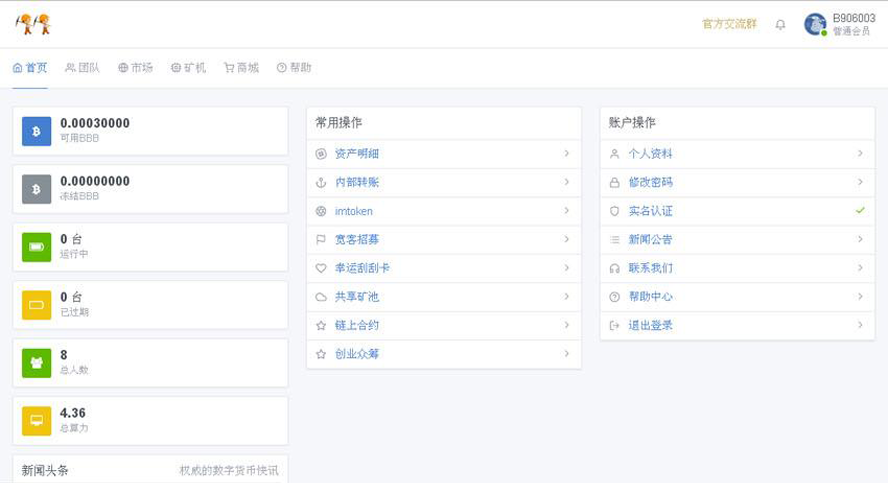Click the heart icon beside 幸运刮刮卡

point(321,268)
